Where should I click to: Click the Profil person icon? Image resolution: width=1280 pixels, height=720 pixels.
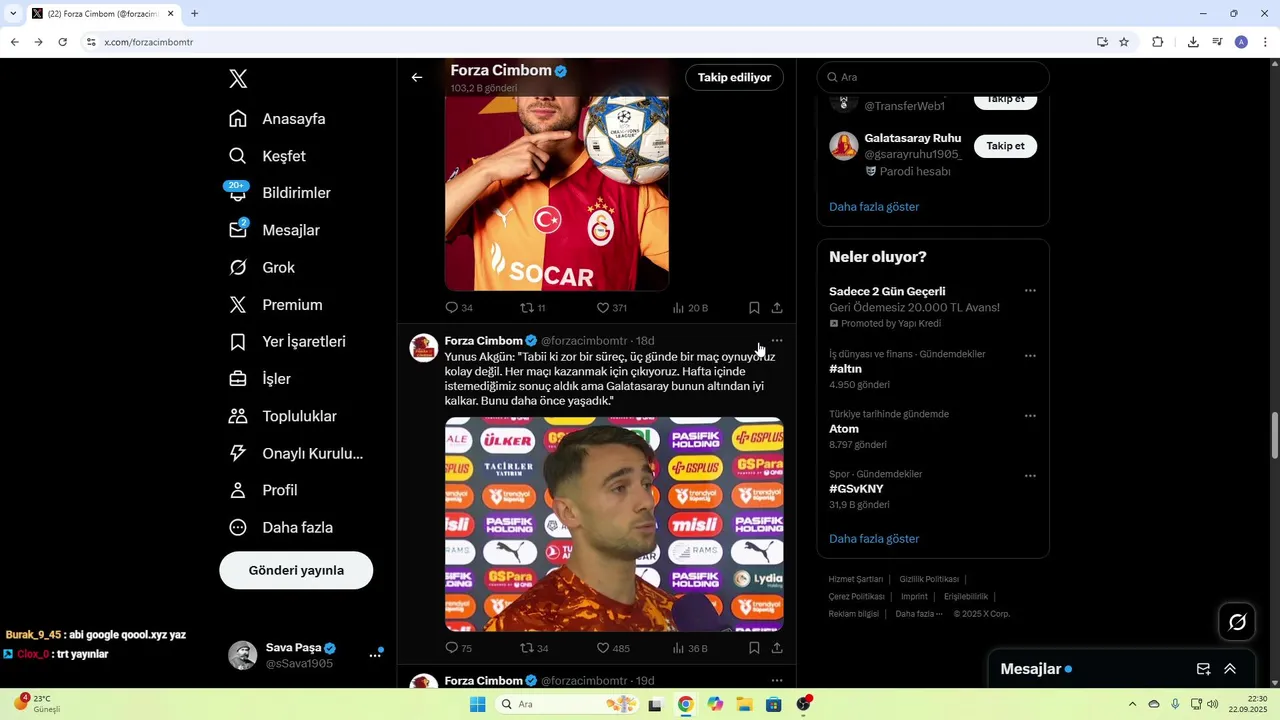click(x=238, y=490)
